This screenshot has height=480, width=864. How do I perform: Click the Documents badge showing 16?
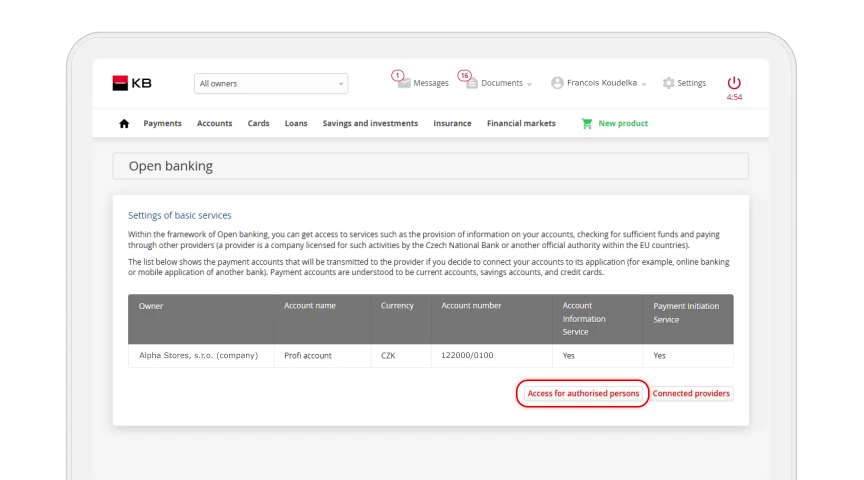[465, 75]
